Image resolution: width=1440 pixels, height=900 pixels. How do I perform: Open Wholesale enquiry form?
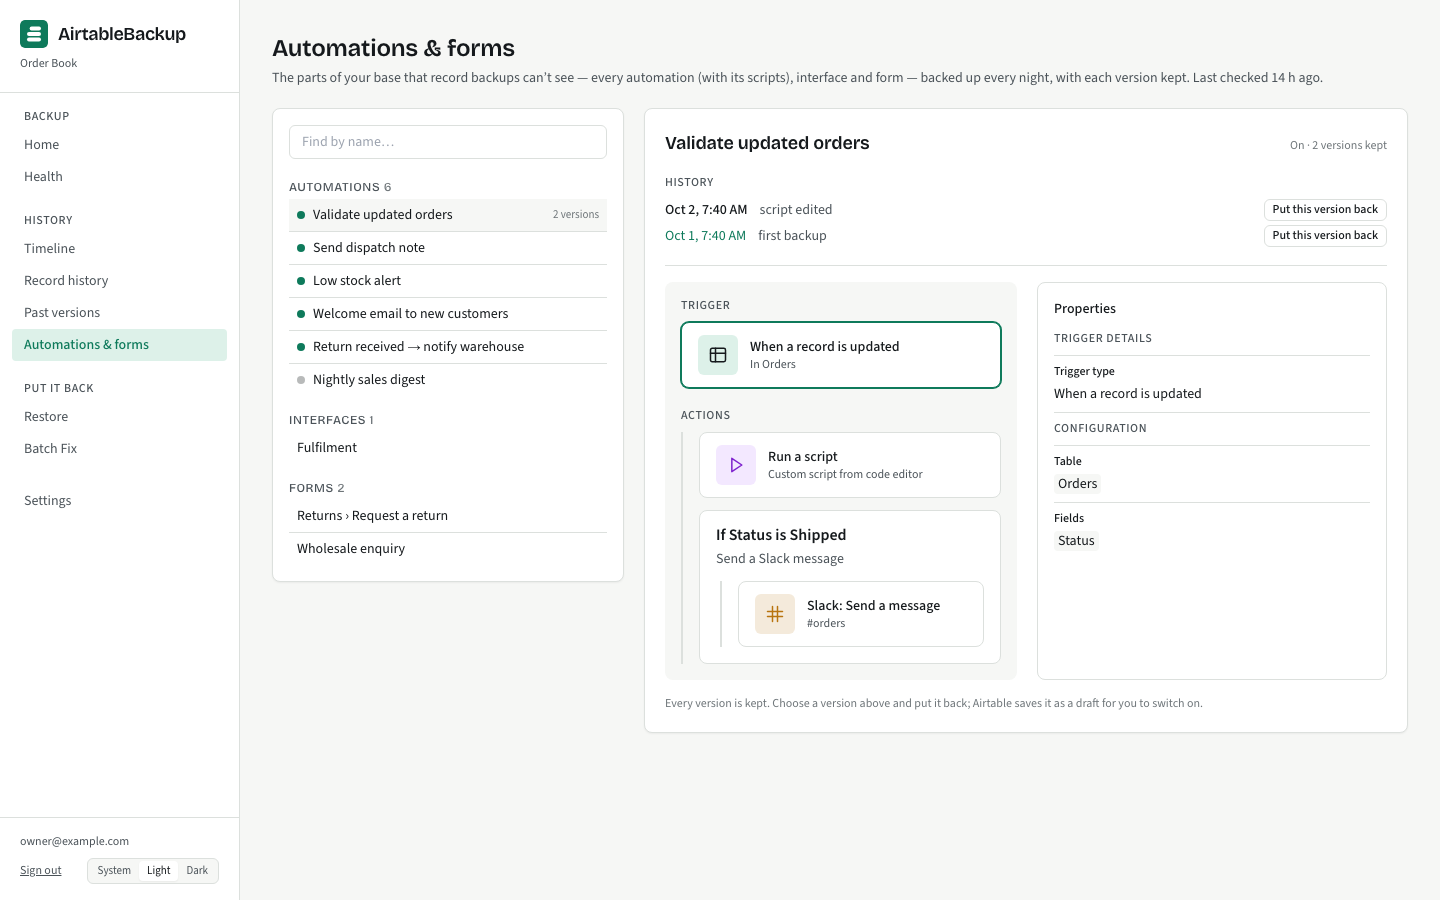pos(448,549)
